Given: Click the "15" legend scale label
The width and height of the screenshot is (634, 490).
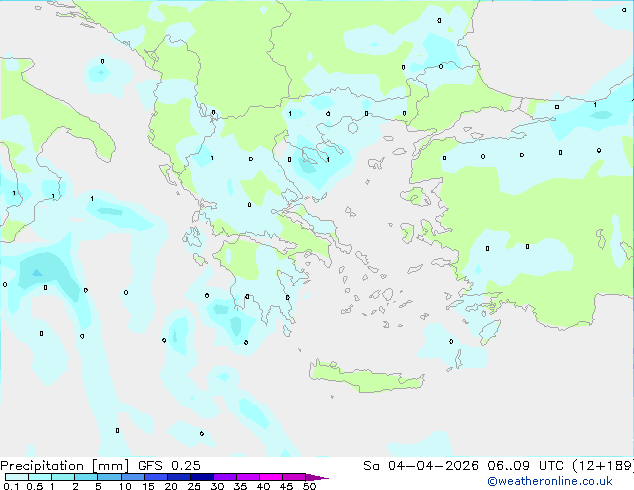Looking at the screenshot, I should click(x=148, y=486).
